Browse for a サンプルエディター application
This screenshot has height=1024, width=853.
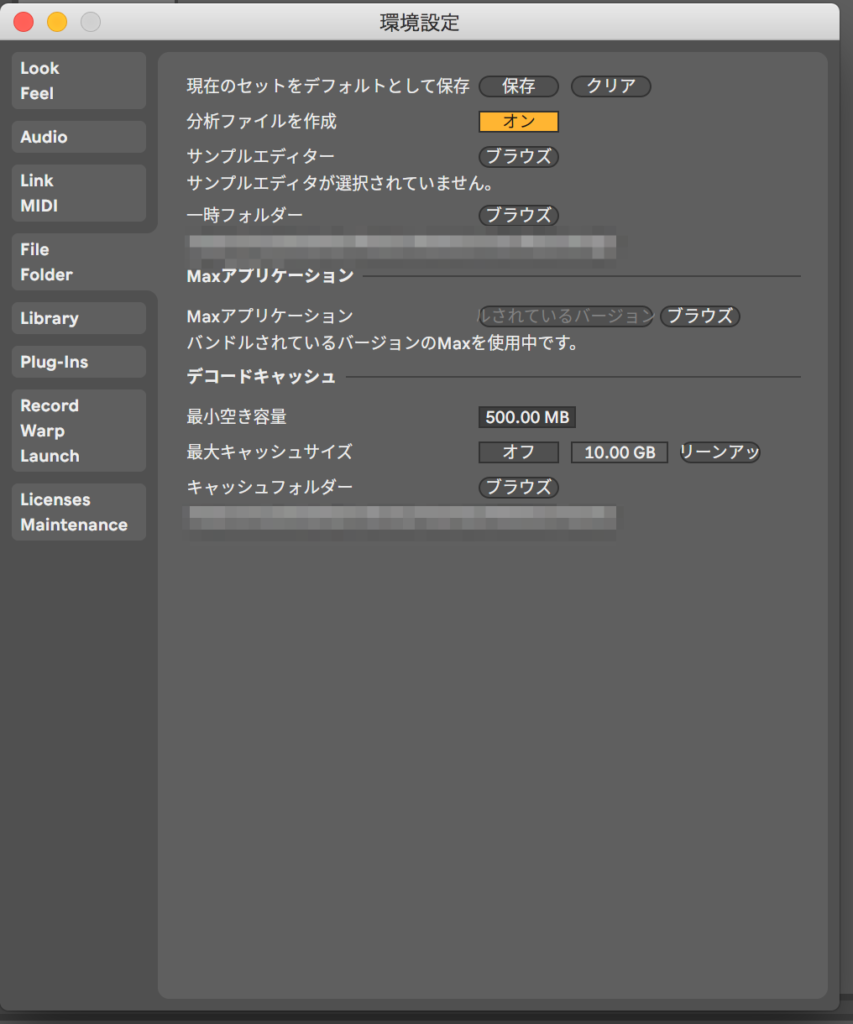518,157
